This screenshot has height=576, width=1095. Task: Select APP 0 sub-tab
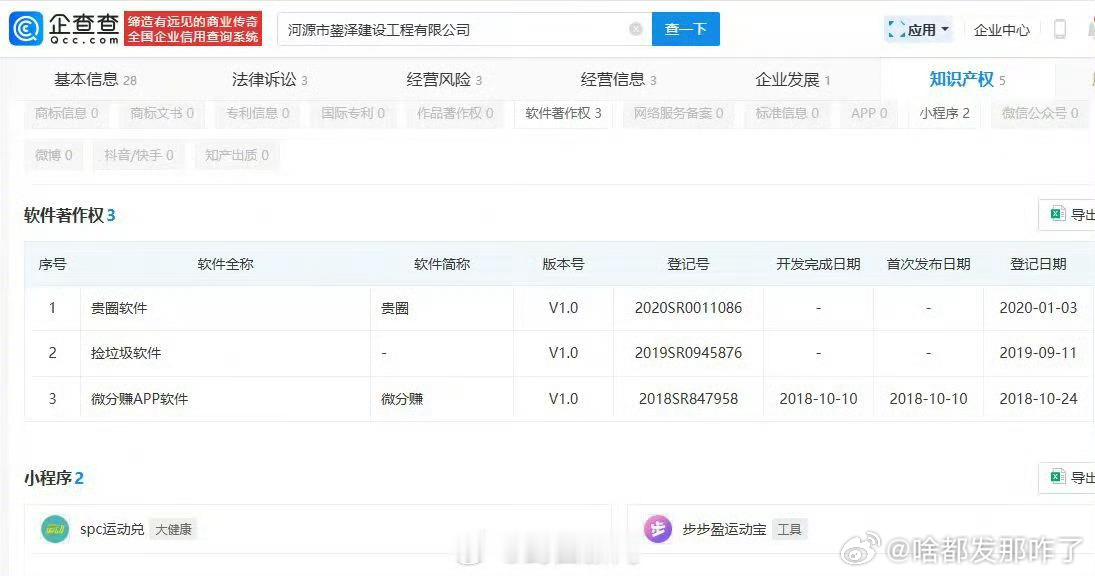pyautogui.click(x=869, y=113)
